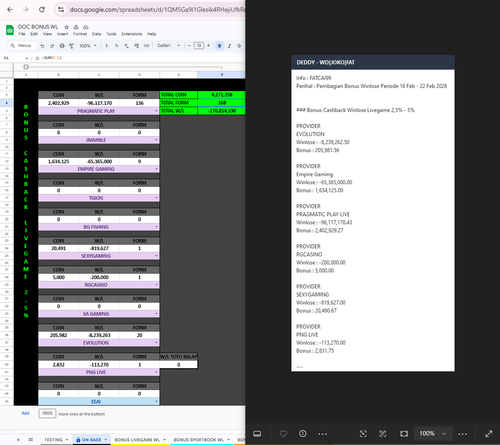Open the all sheets list icon

click(31, 440)
